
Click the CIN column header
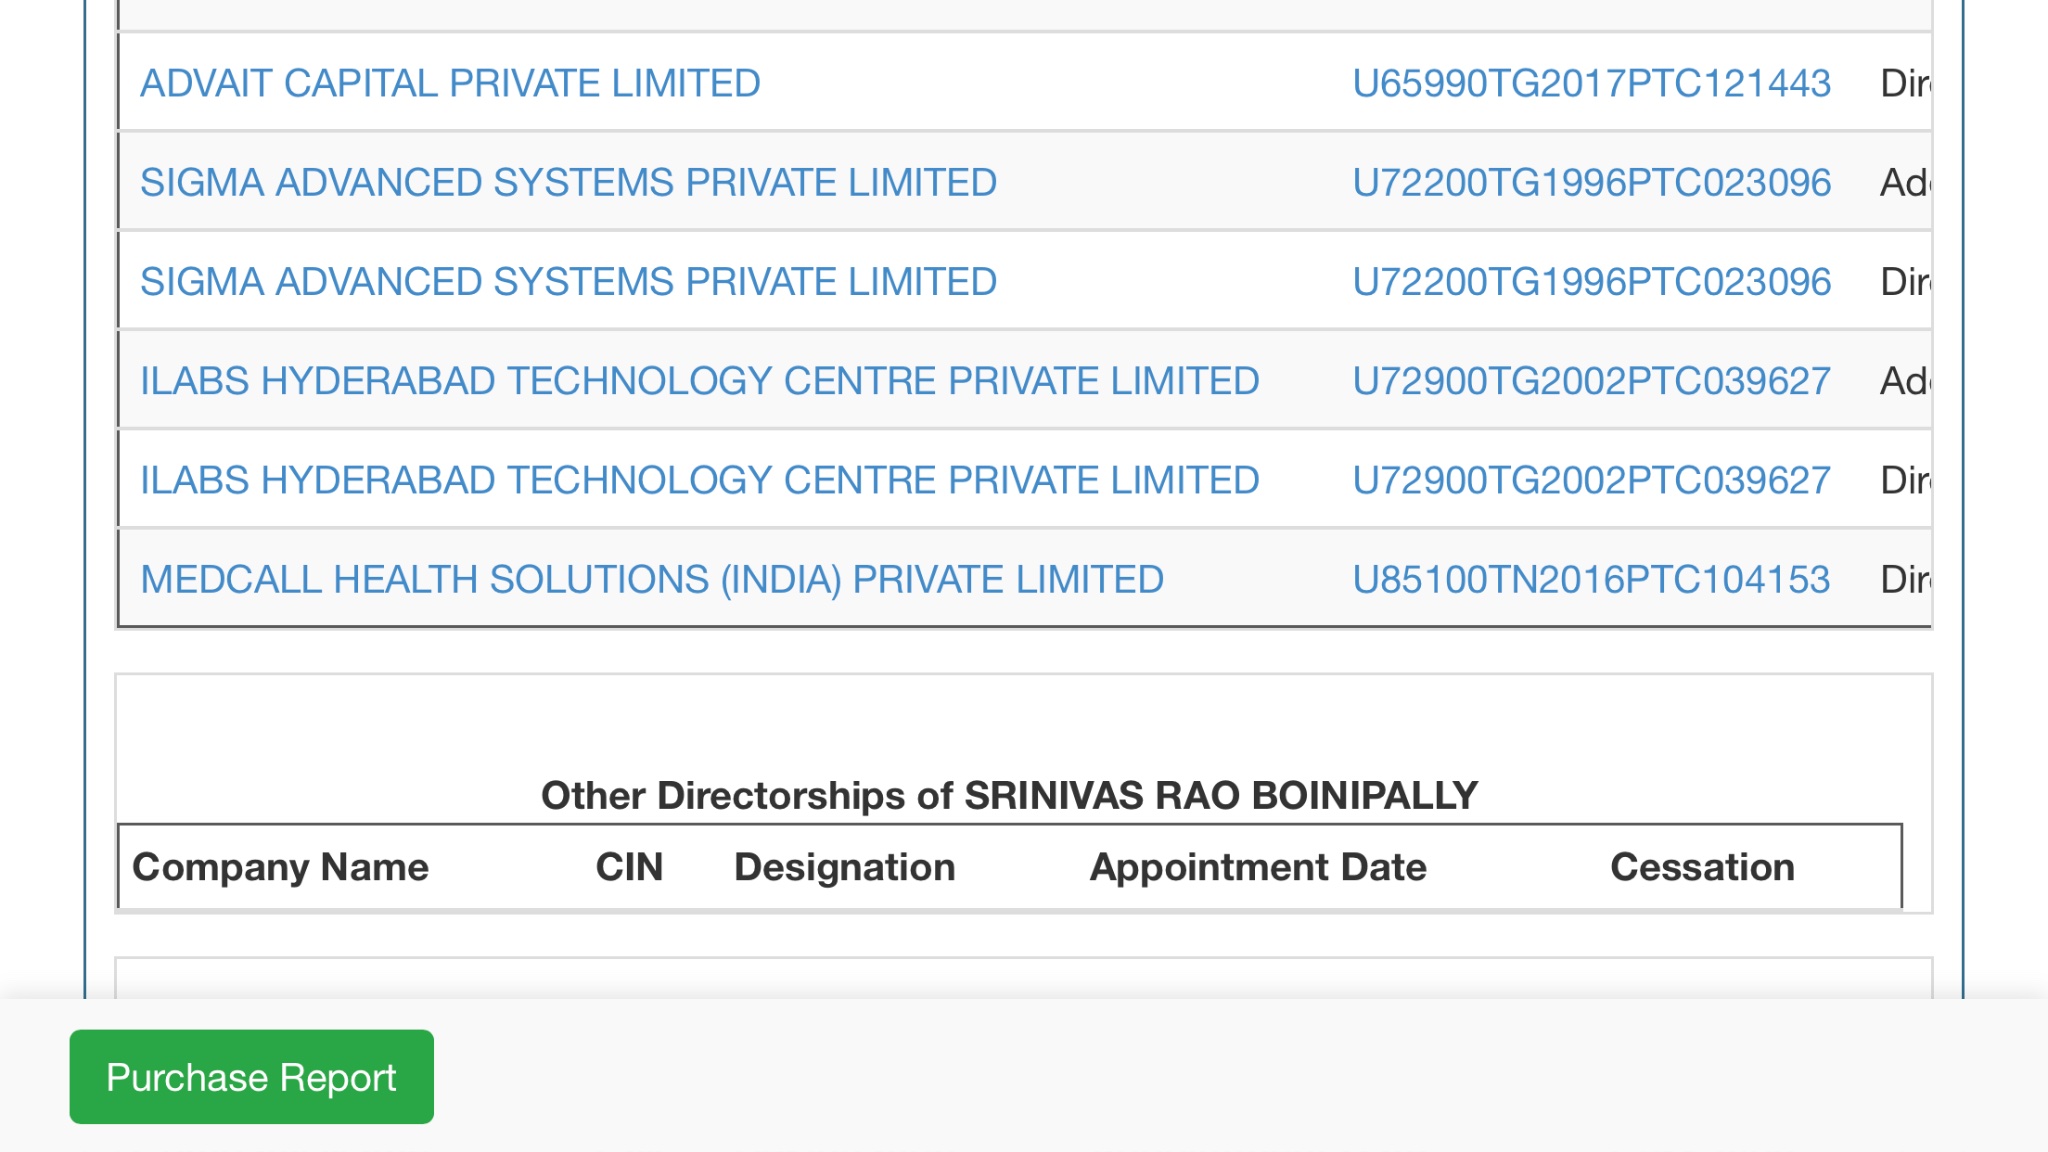point(629,867)
